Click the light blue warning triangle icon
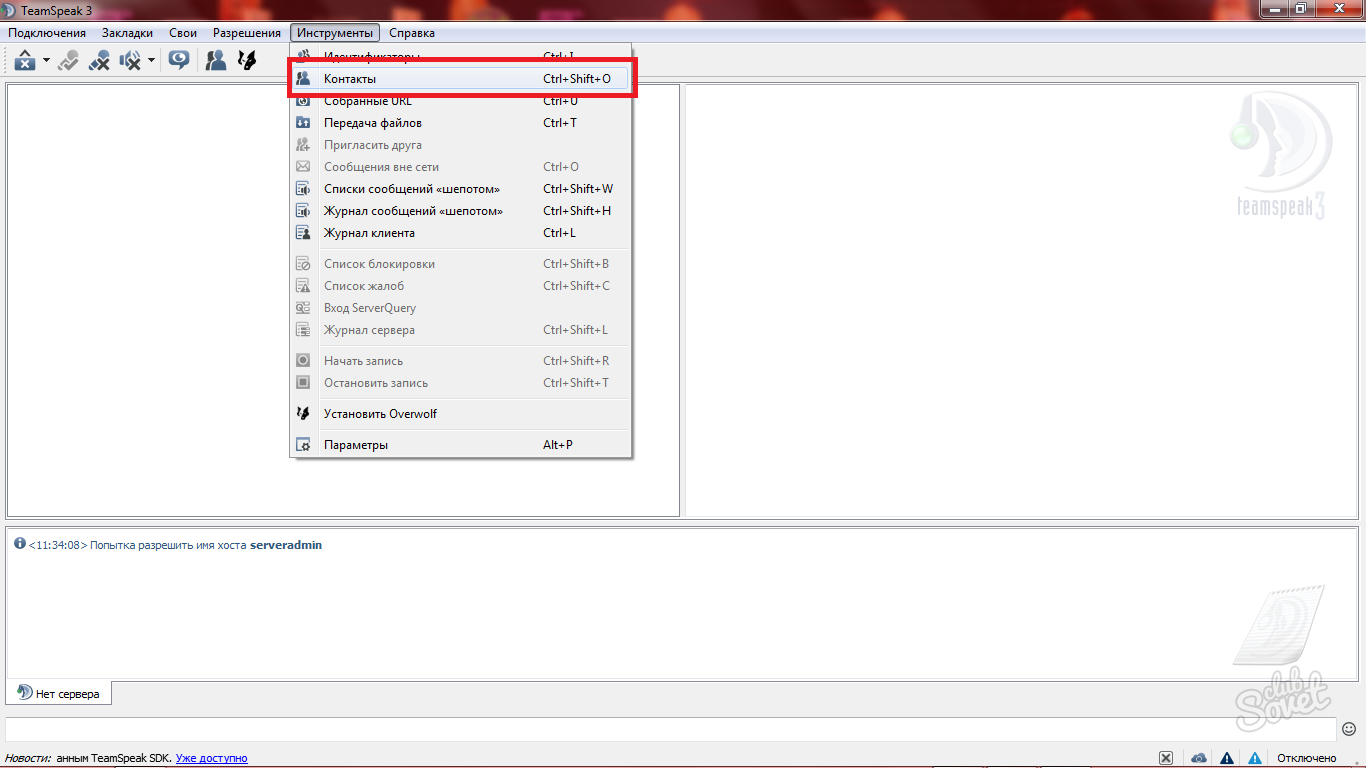 click(1254, 758)
